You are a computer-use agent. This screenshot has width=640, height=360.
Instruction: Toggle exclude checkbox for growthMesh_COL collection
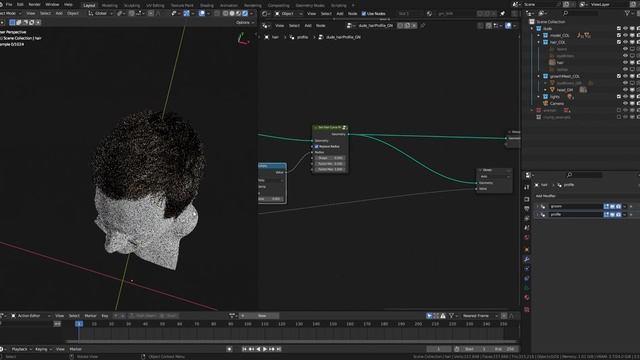click(x=619, y=76)
